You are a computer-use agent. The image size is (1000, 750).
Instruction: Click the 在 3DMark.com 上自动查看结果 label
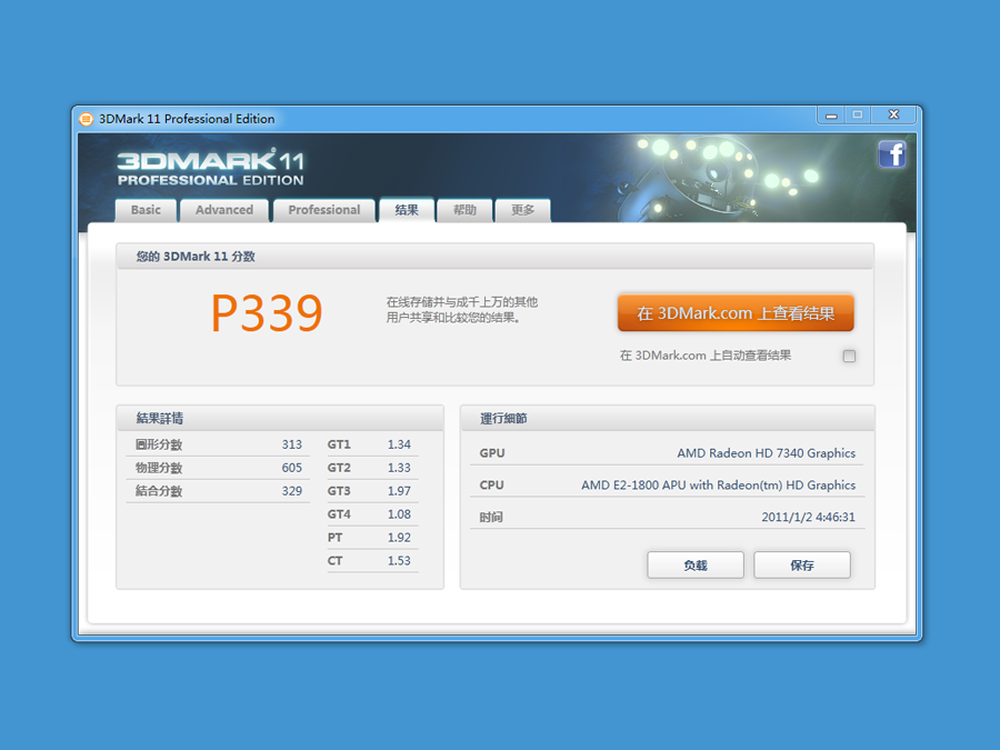tap(705, 356)
